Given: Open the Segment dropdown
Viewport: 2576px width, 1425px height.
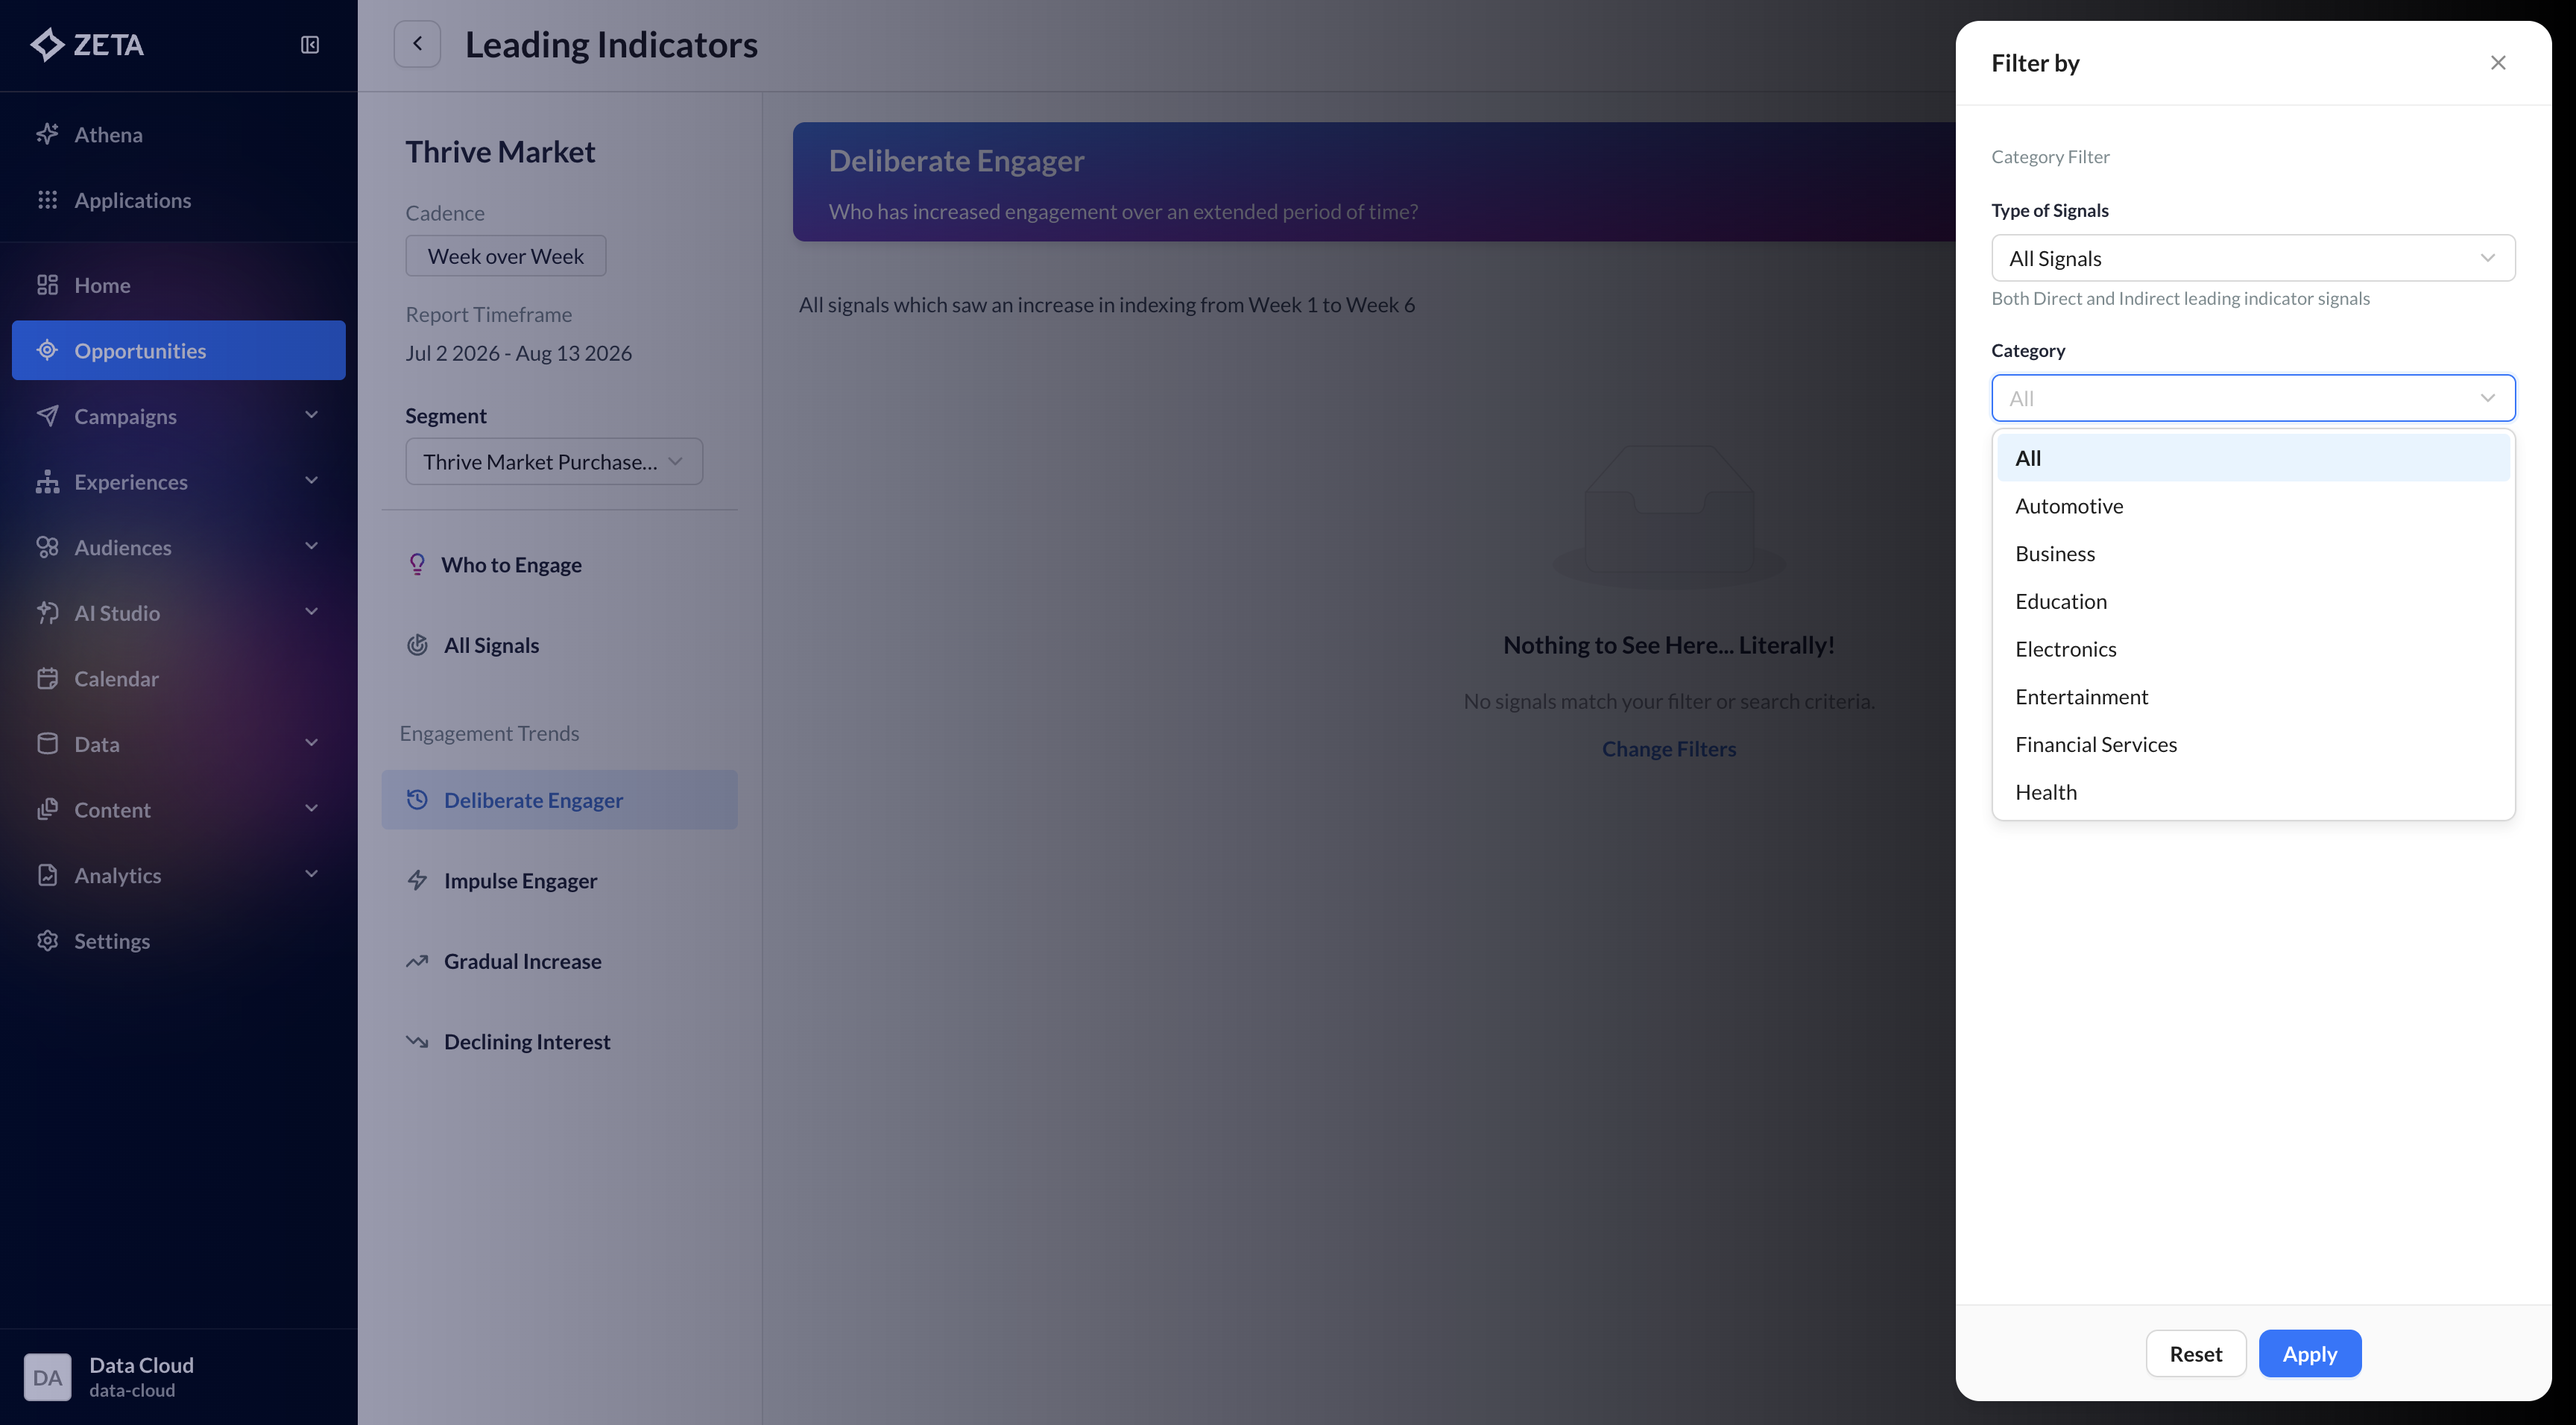Looking at the screenshot, I should (x=554, y=462).
